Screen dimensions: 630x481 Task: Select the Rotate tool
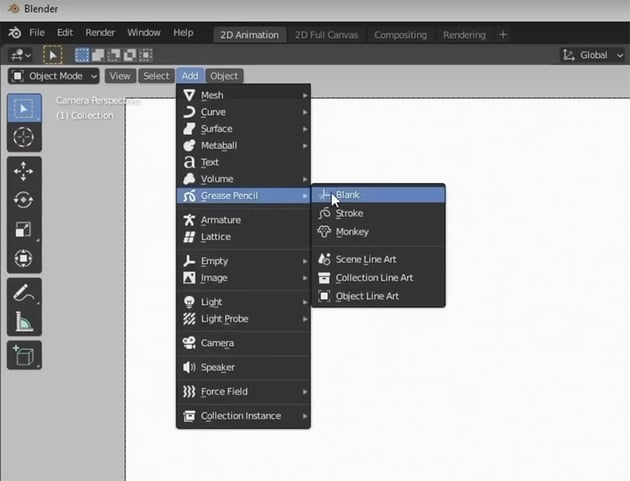tap(24, 200)
